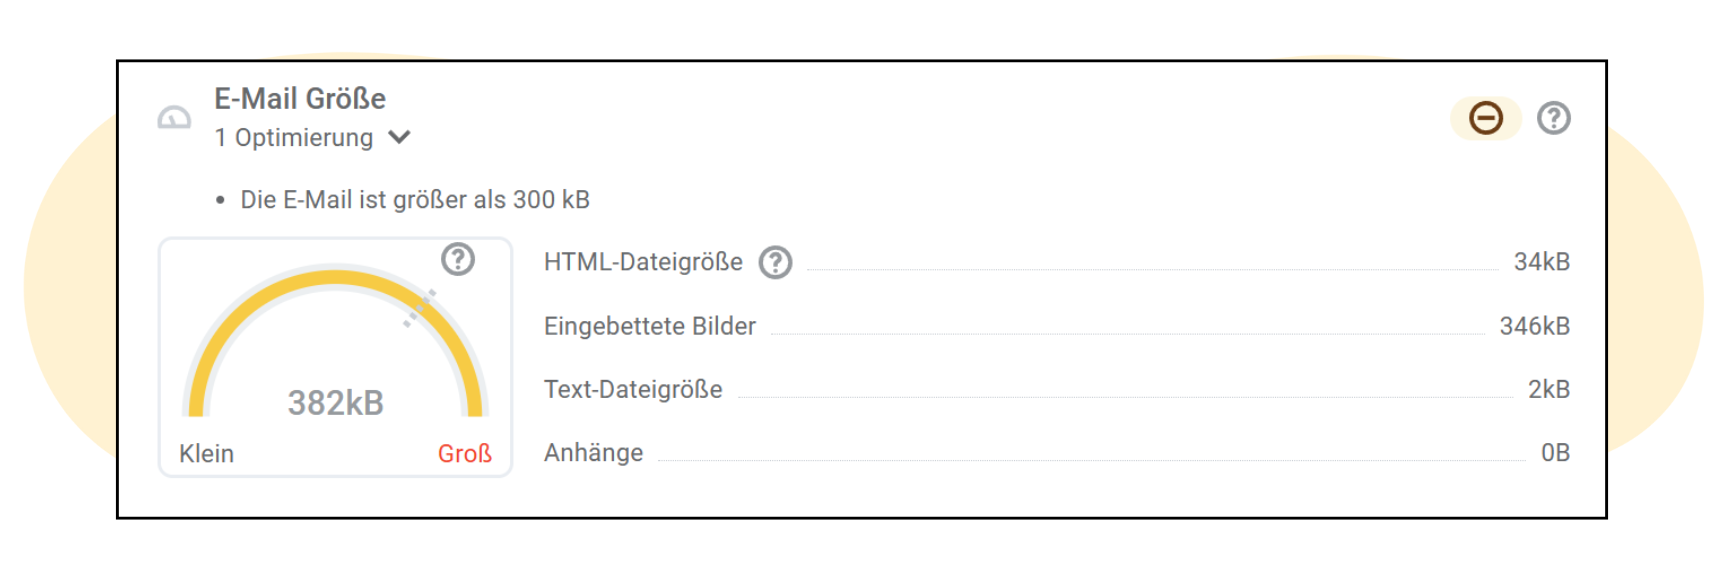Click the "größer als 300 kB" optimization hint
Viewport: 1724px width, 573px height.
[x=414, y=200]
